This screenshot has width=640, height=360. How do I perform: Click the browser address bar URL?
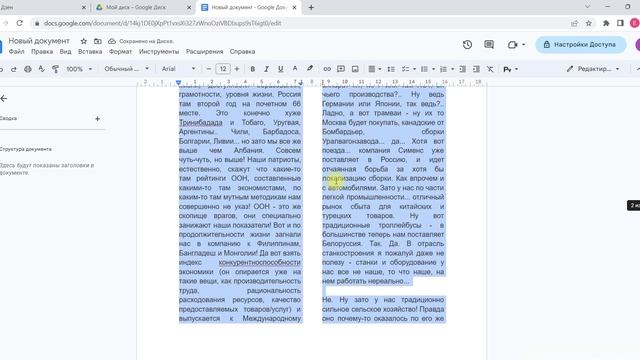point(162,23)
